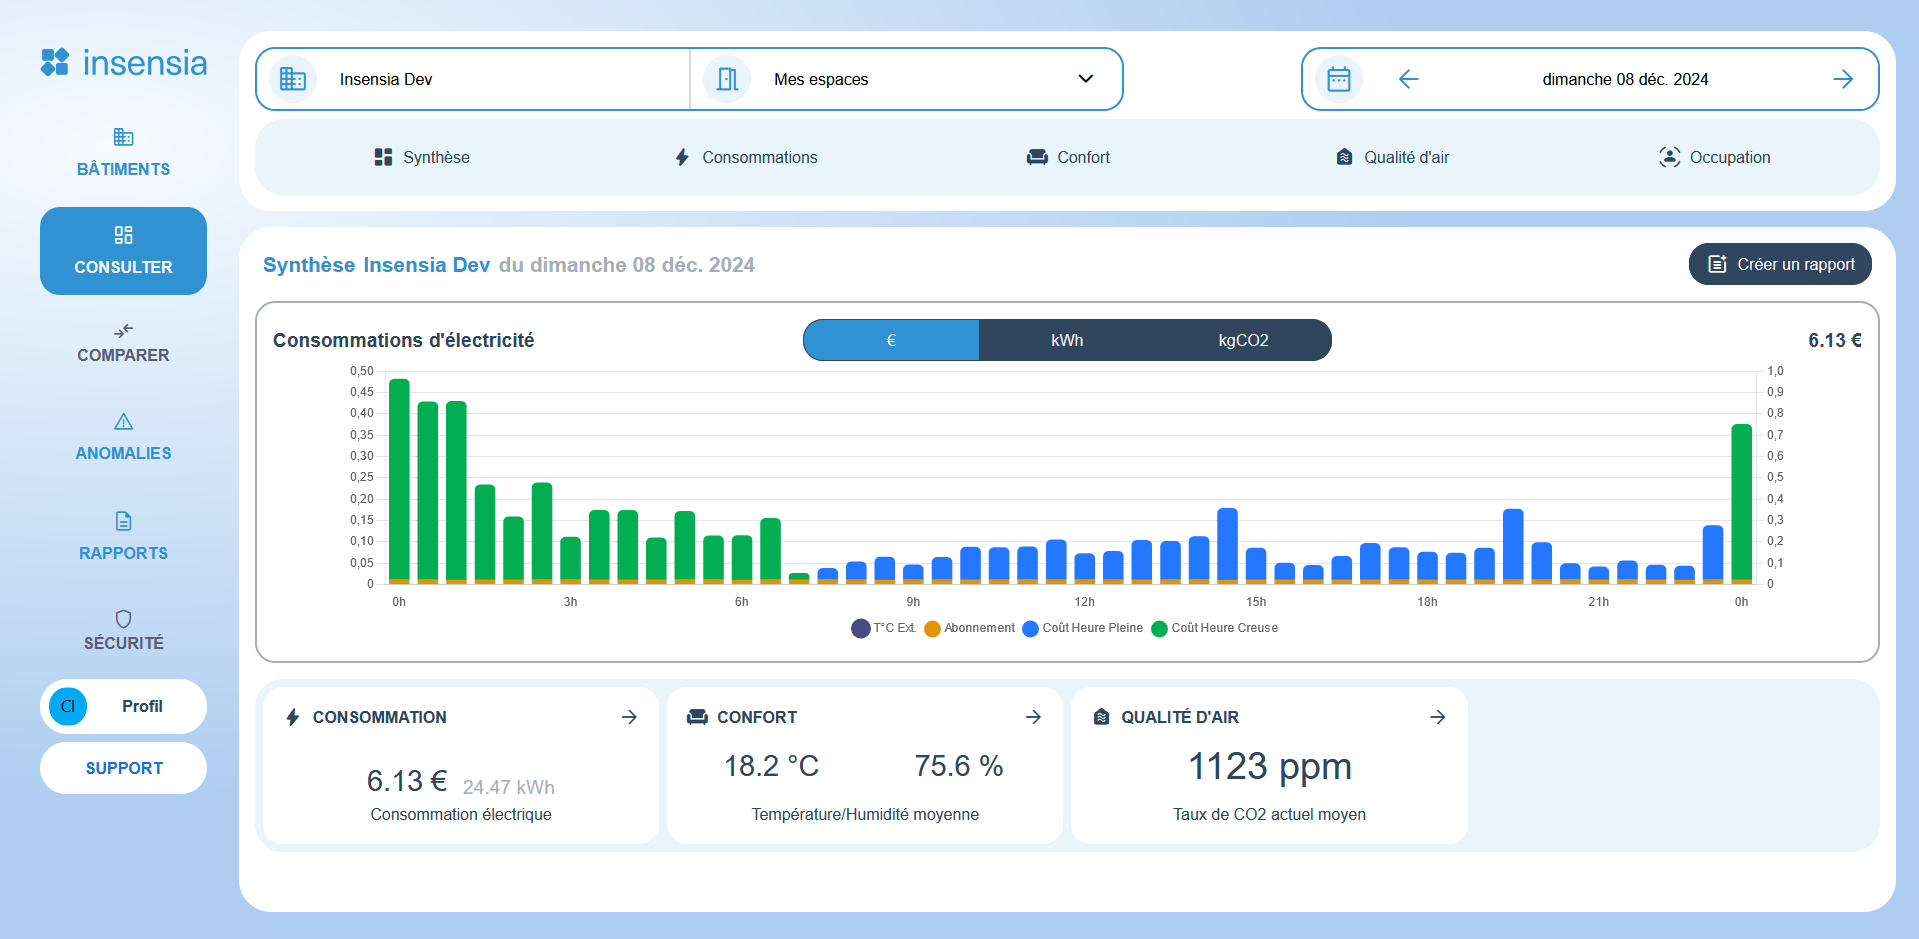
Task: Click the green bar at chart's right end
Action: (x=1742, y=504)
